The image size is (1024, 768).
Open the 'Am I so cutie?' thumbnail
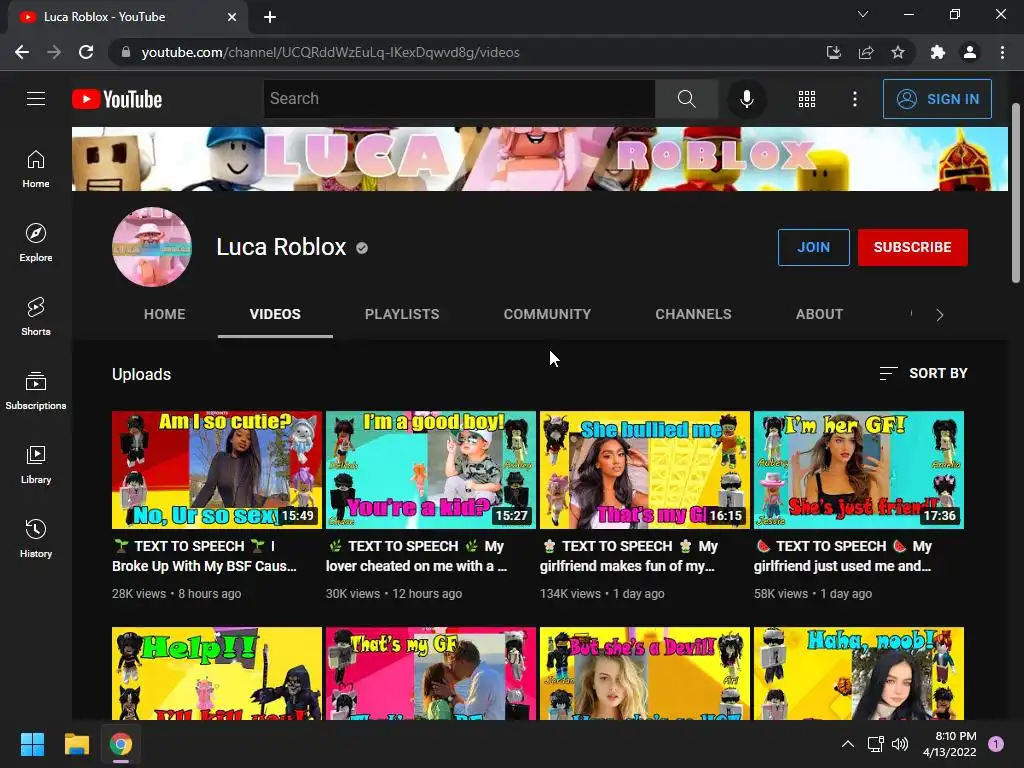tap(217, 470)
